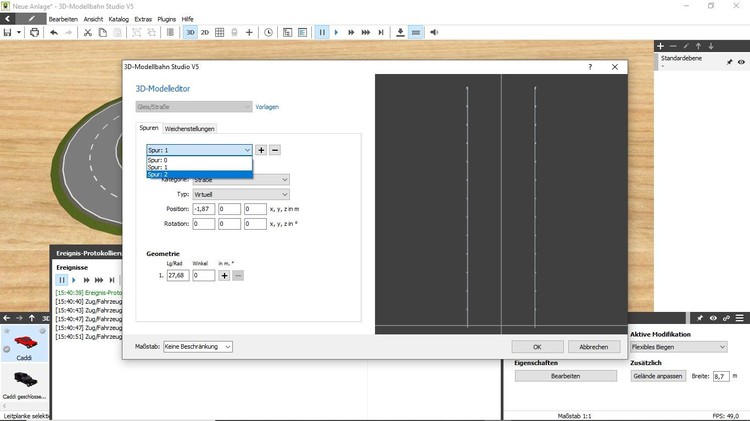Click the Vorlagen link

coord(267,106)
